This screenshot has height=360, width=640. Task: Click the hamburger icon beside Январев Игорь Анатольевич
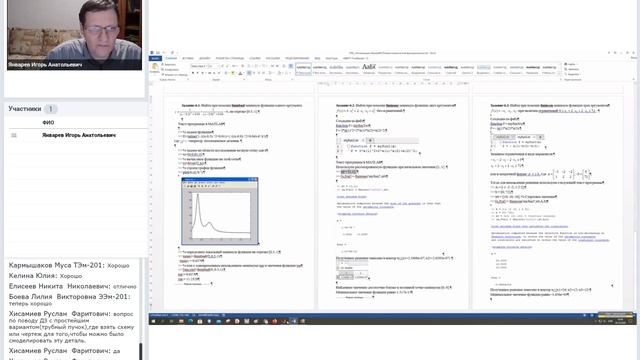click(14, 135)
